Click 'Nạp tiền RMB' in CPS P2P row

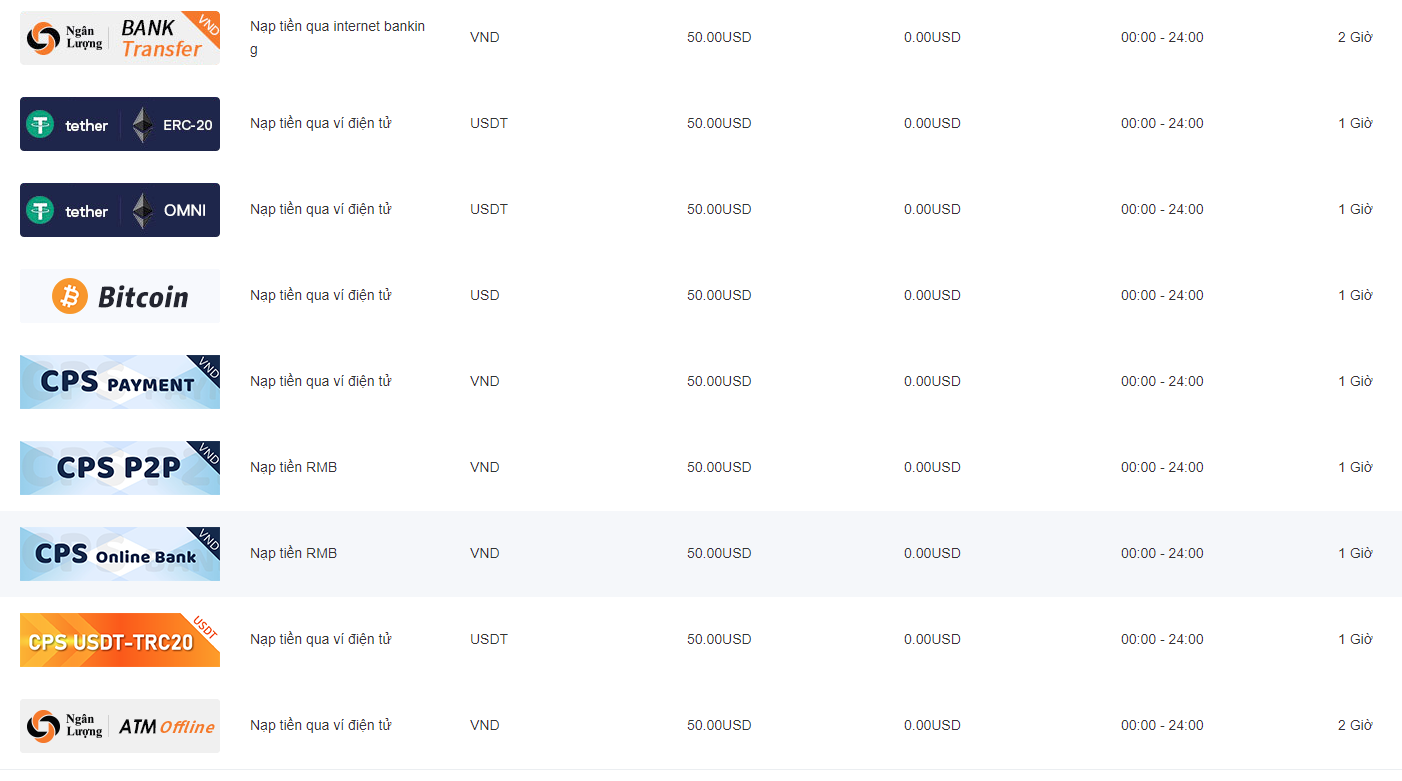pyautogui.click(x=293, y=467)
